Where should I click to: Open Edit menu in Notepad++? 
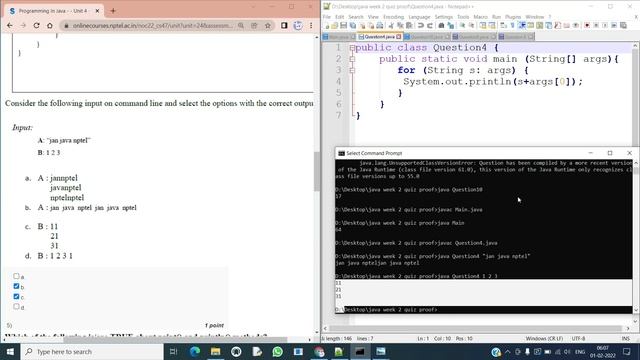coord(340,17)
